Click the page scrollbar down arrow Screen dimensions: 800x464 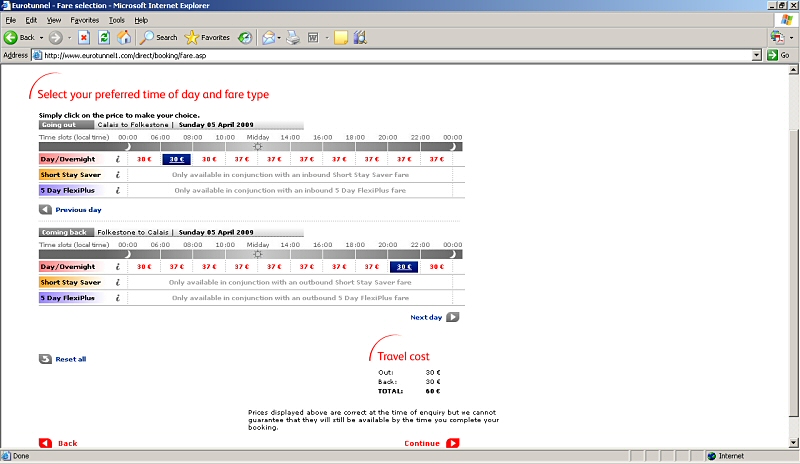(x=793, y=443)
